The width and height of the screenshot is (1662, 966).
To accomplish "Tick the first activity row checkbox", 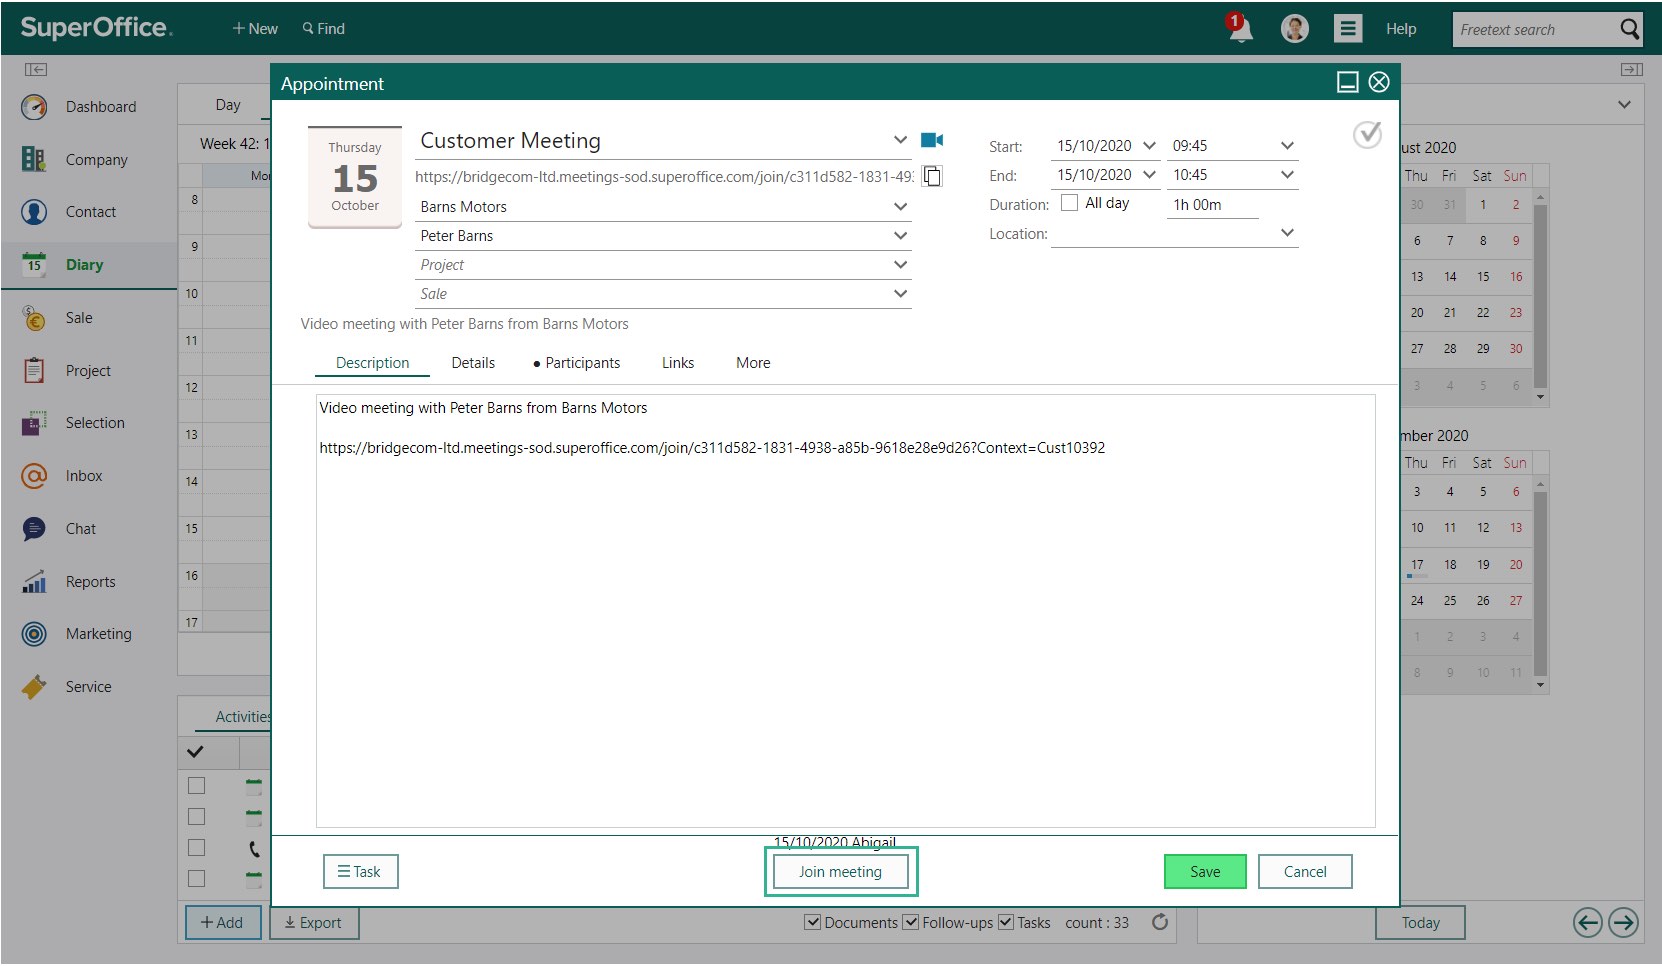I will (x=196, y=786).
